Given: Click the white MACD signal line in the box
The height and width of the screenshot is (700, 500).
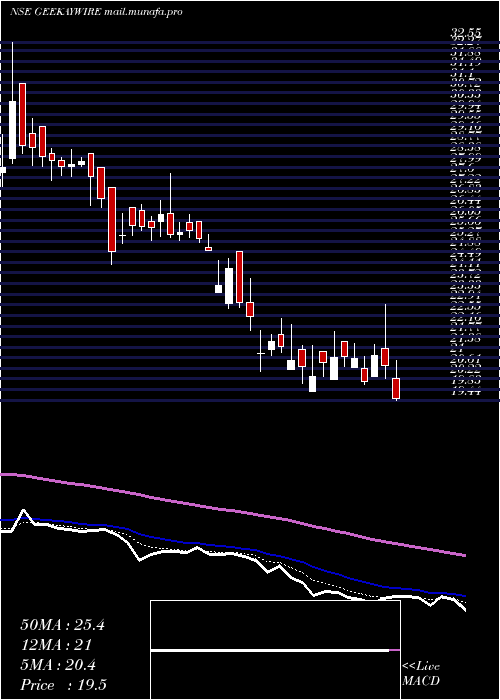Looking at the screenshot, I should 270,650.
